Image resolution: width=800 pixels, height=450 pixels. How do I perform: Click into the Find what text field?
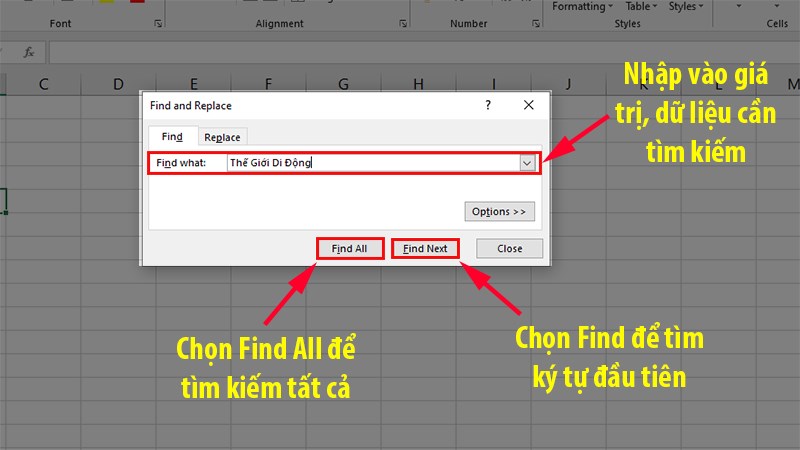[x=370, y=163]
